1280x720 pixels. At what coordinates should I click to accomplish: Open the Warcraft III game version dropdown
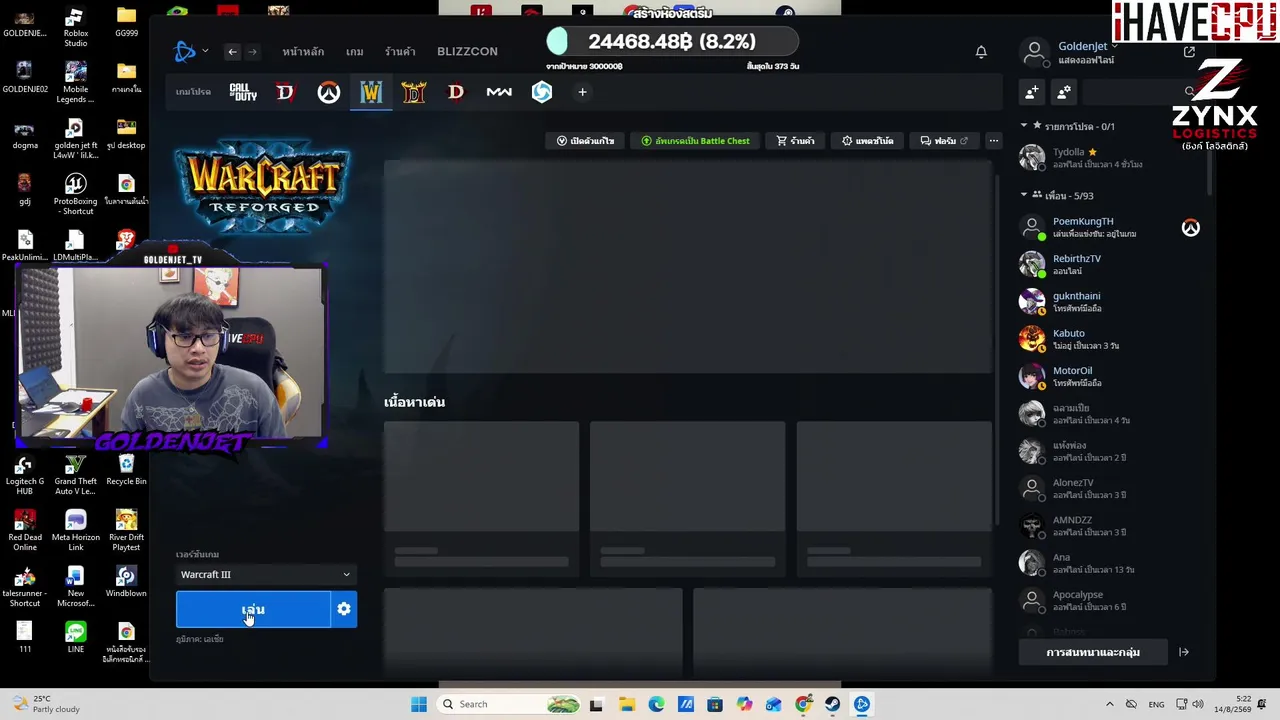tap(265, 574)
